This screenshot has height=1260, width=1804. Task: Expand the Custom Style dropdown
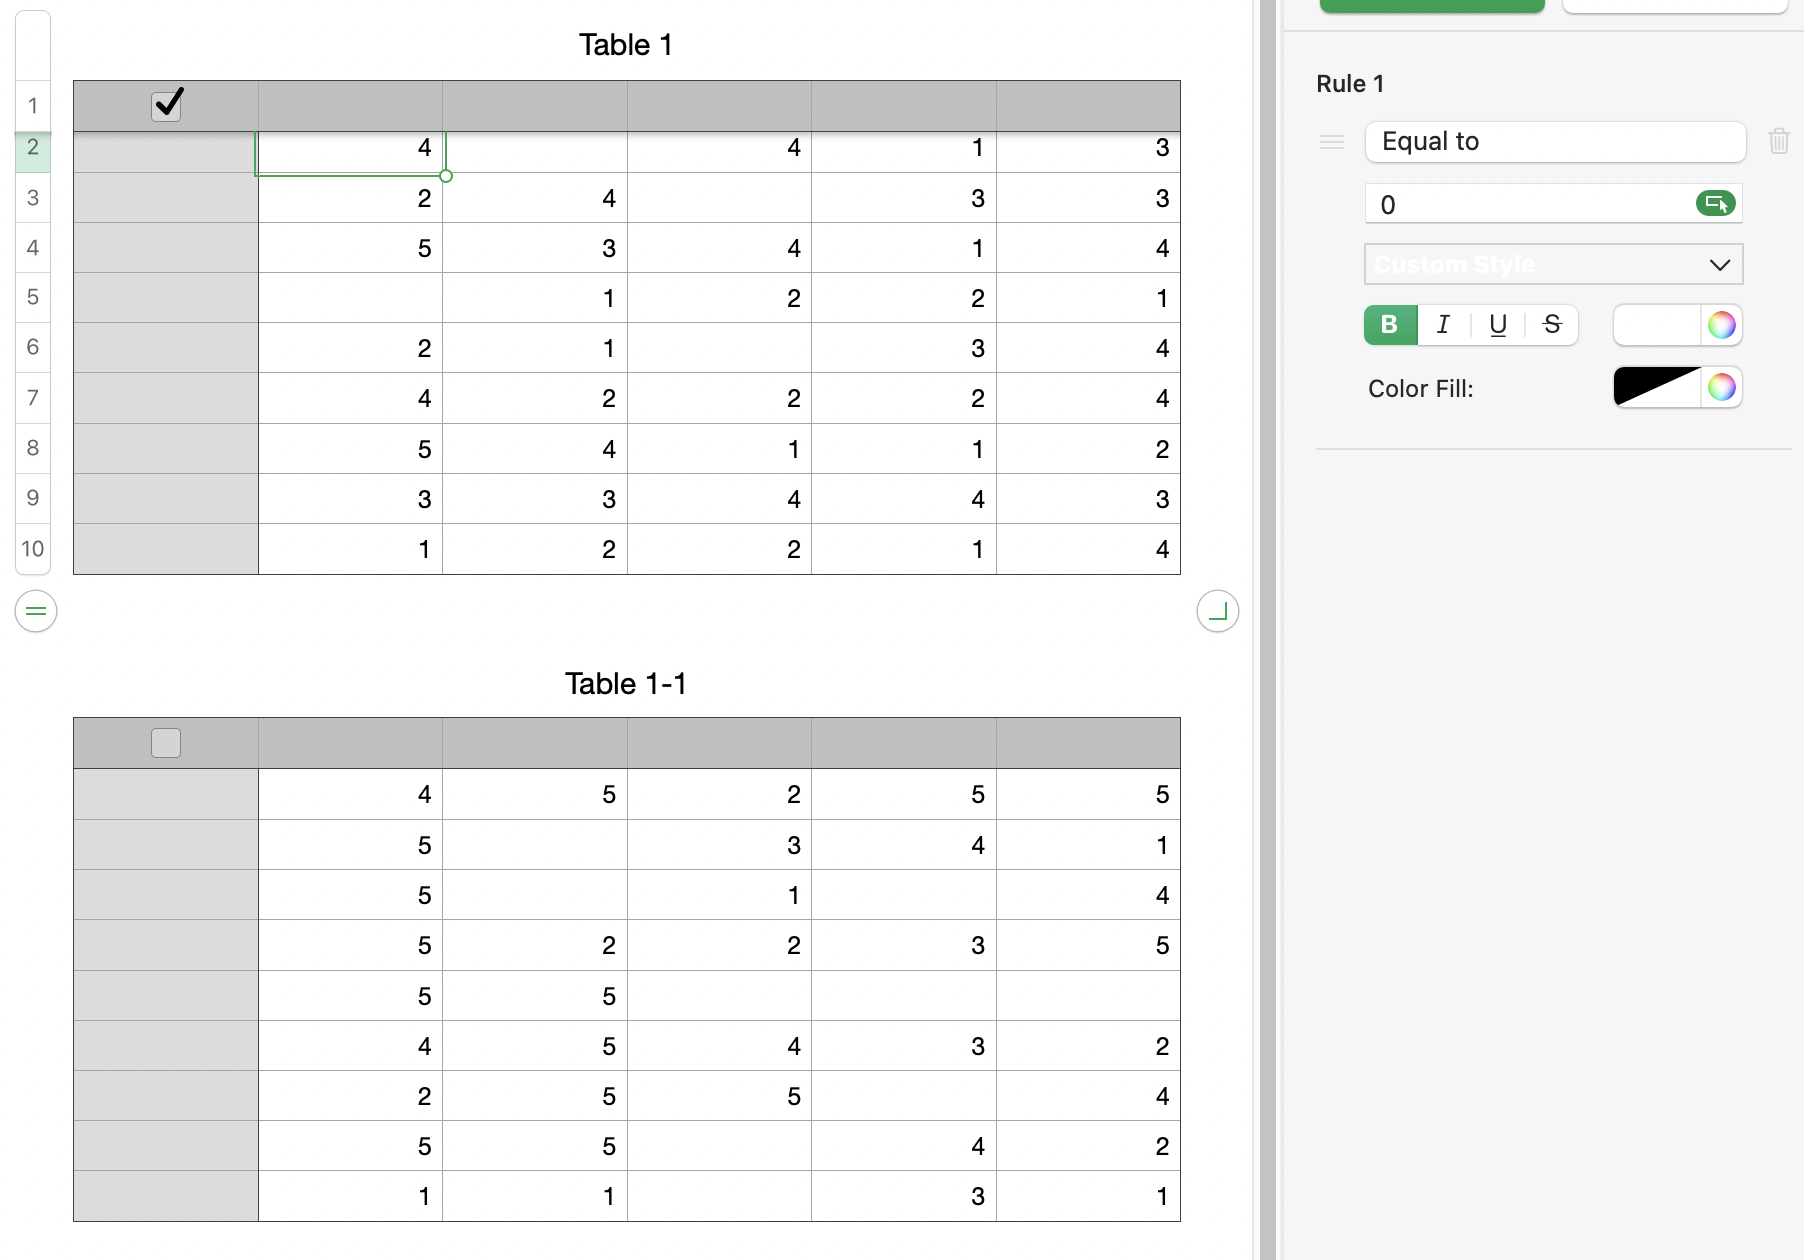[1553, 265]
